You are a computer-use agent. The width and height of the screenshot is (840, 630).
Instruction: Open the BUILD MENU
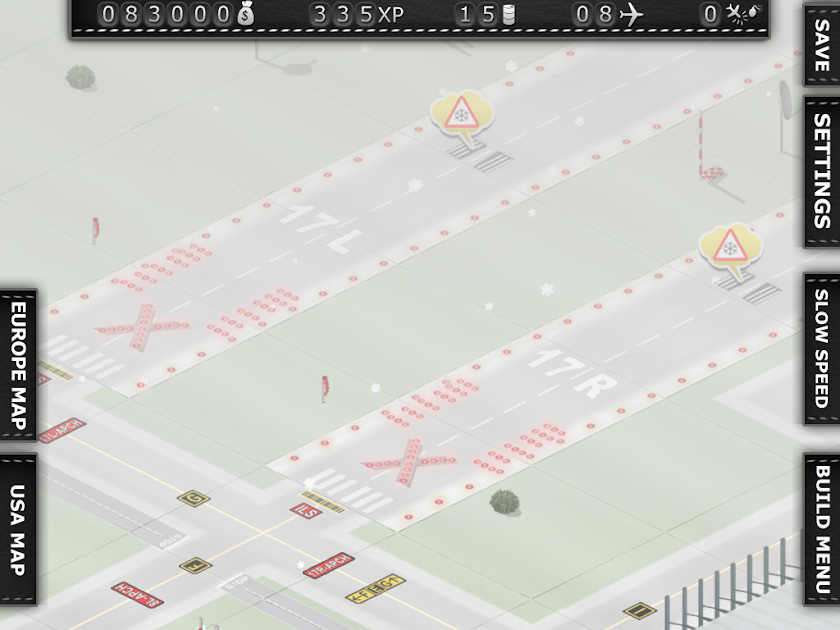coord(821,529)
